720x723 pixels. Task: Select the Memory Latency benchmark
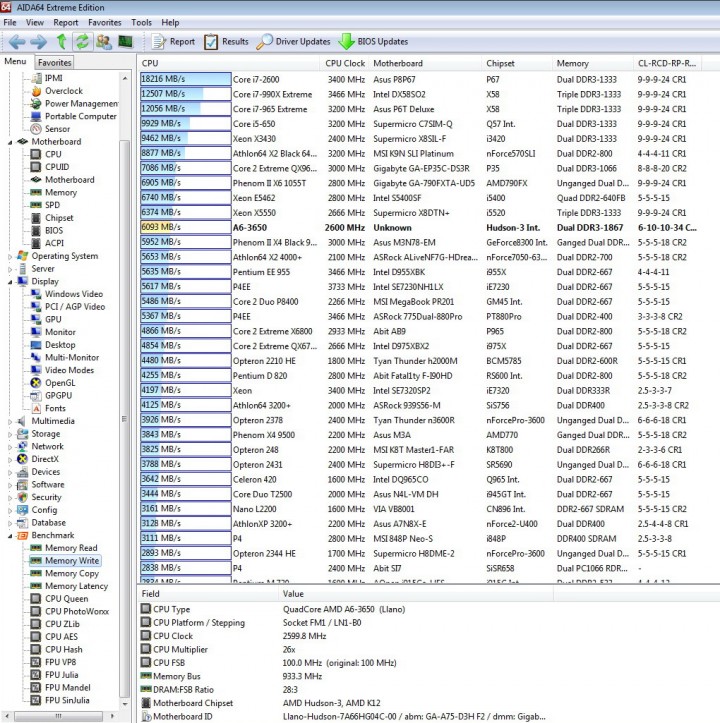[76, 586]
